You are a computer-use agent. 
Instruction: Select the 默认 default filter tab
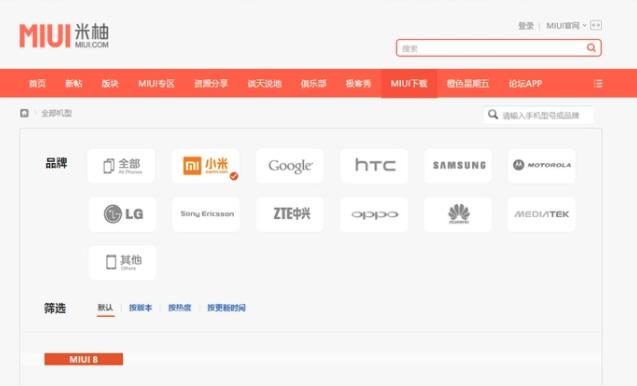pyautogui.click(x=105, y=308)
